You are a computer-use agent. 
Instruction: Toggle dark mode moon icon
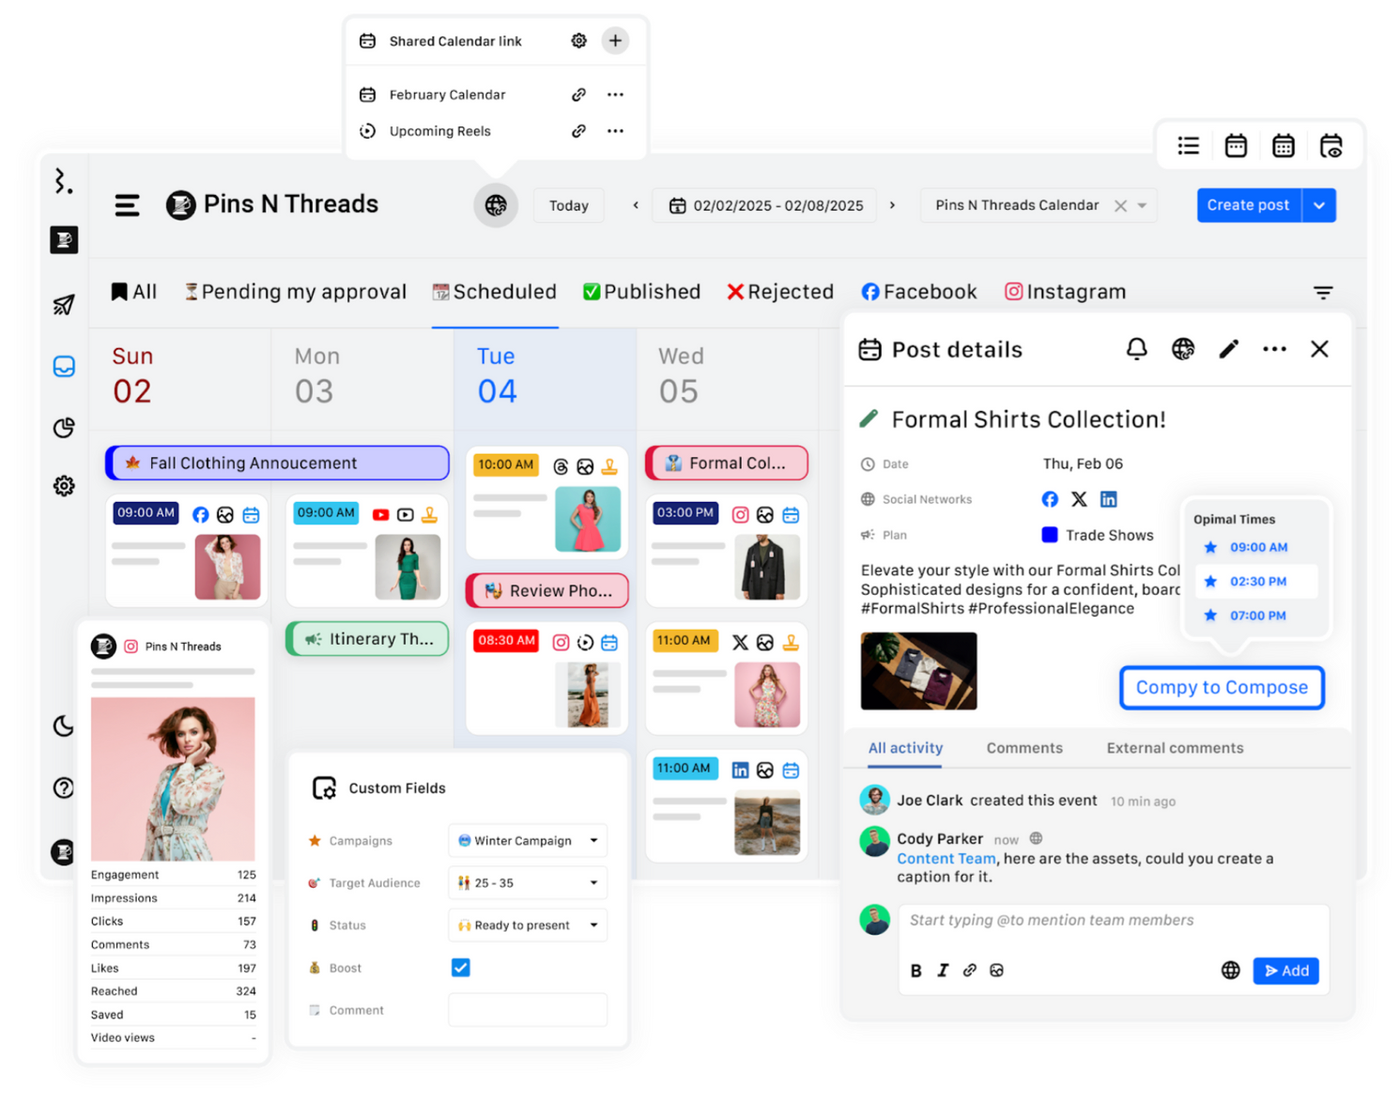pyautogui.click(x=64, y=726)
